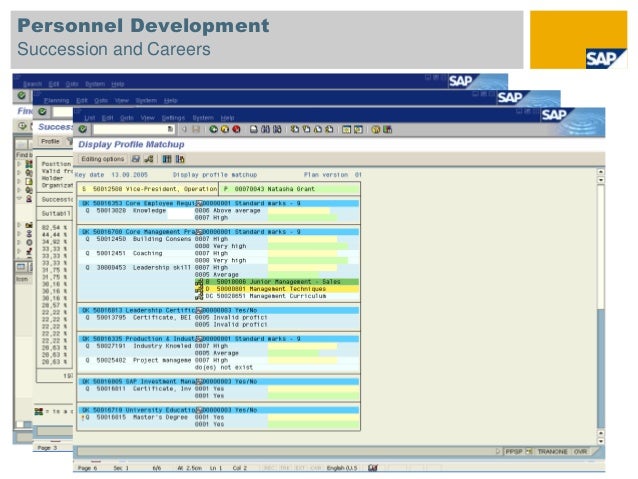
Task: Click the Generate Shortcut icon
Action: tap(358, 129)
